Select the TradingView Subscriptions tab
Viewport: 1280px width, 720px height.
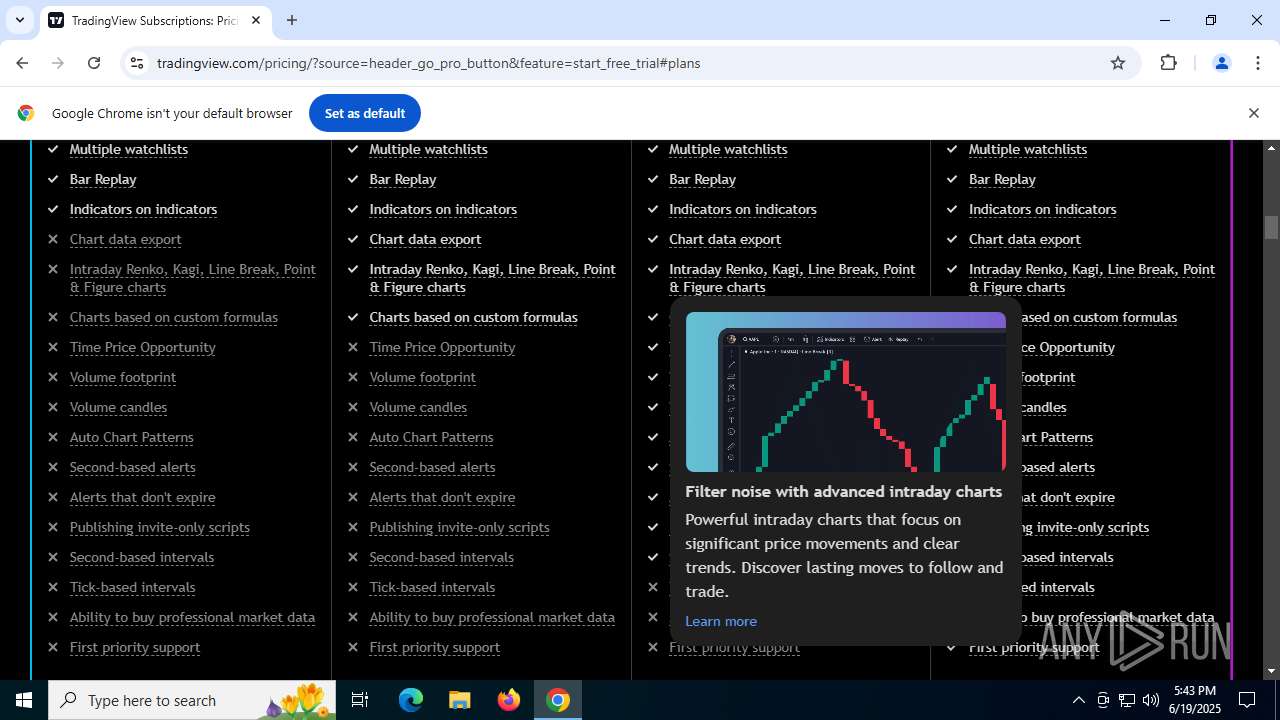click(x=155, y=20)
